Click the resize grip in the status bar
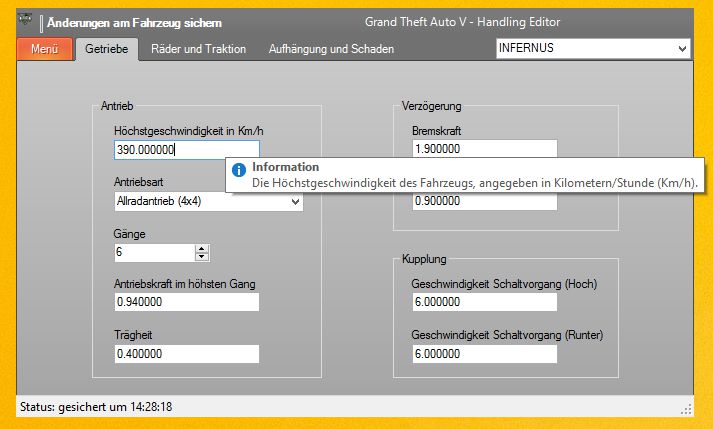Viewport: 713px width, 429px height. (686, 408)
